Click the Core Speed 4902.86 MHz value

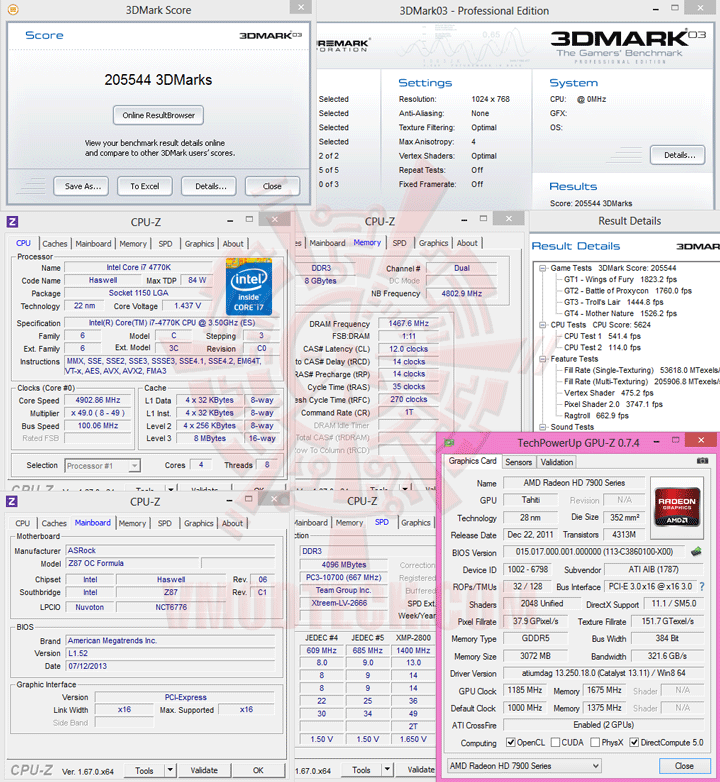point(98,400)
